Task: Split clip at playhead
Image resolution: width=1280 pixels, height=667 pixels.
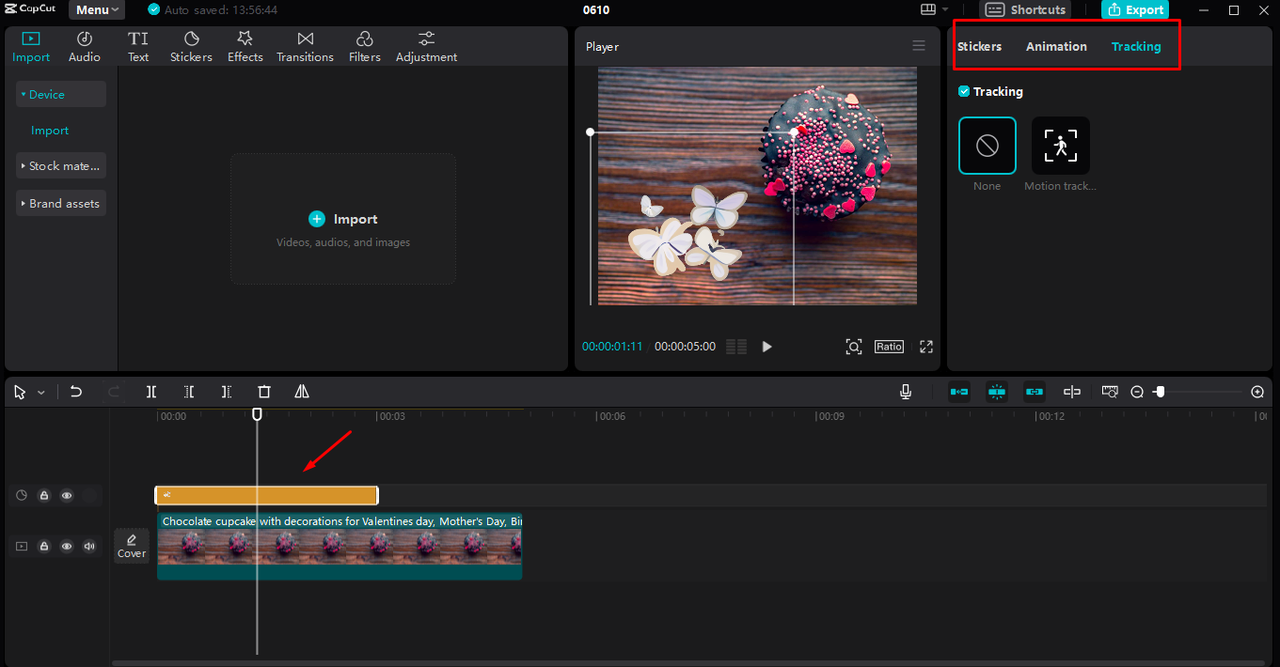Action: tap(151, 392)
